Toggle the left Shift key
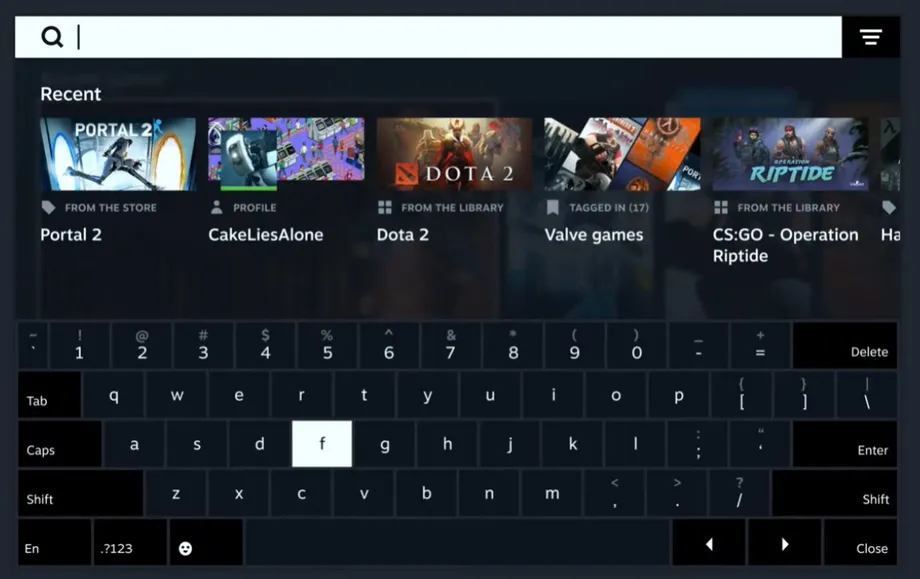Image resolution: width=920 pixels, height=579 pixels. click(x=81, y=493)
